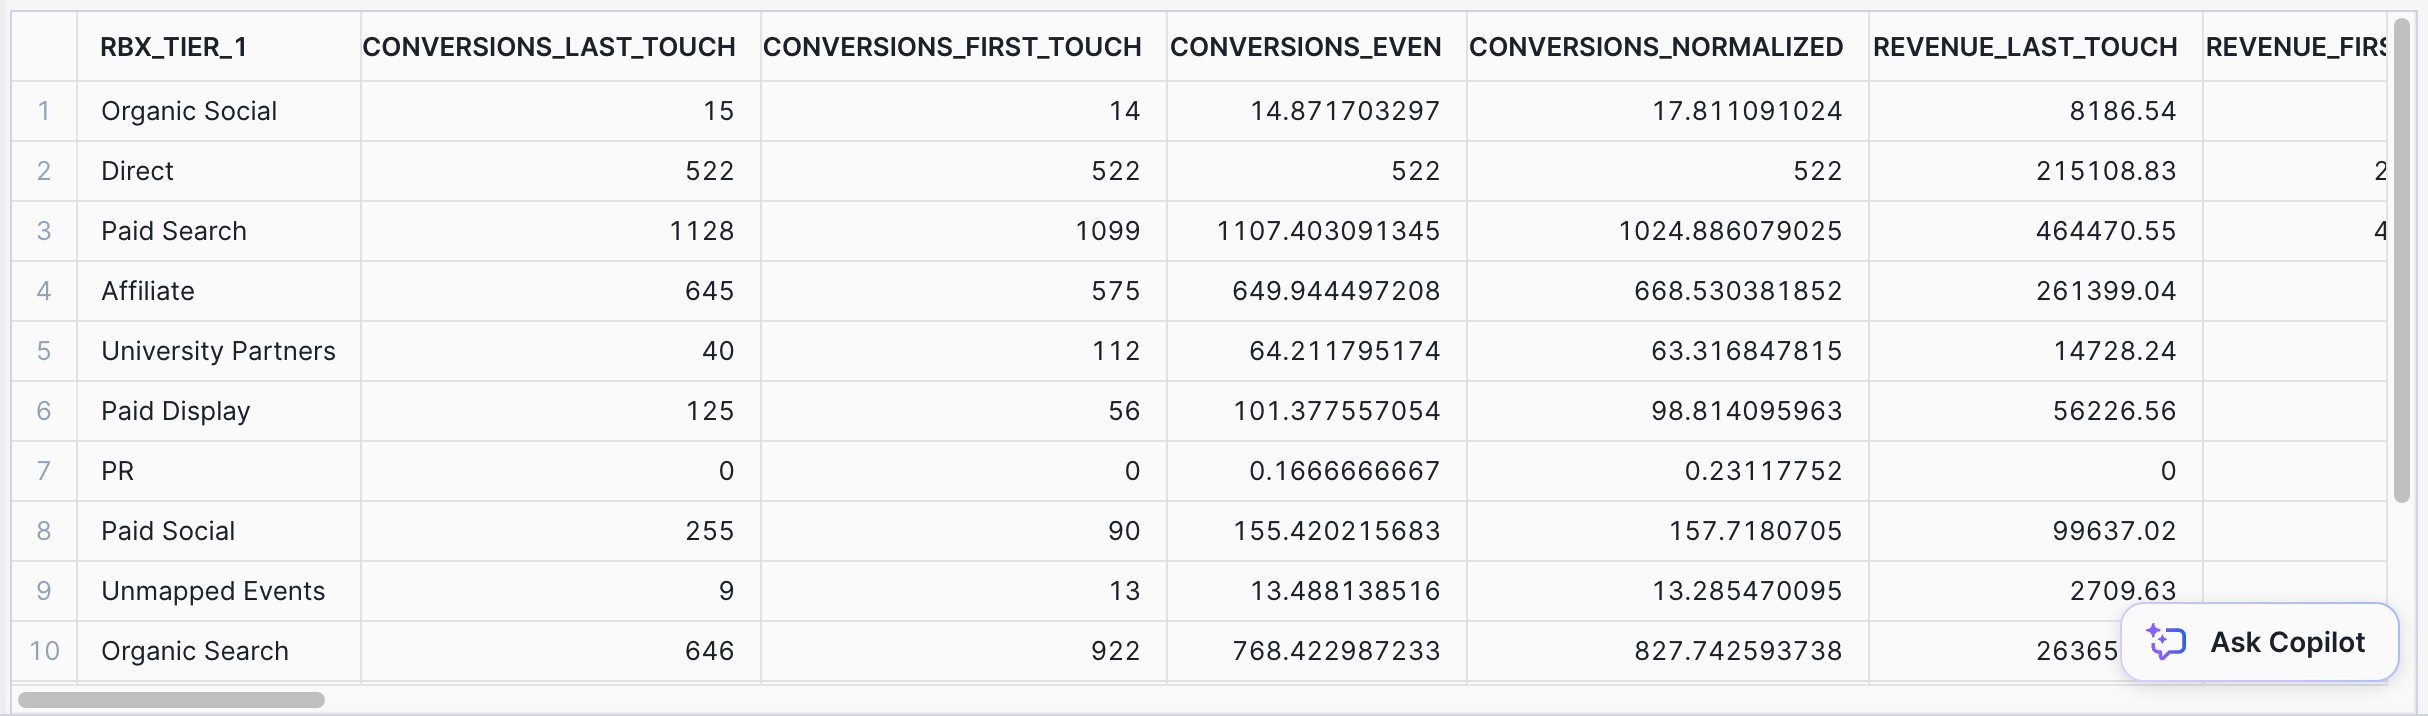Select the partially visible REVENUE_FIRST column header

click(x=2295, y=47)
